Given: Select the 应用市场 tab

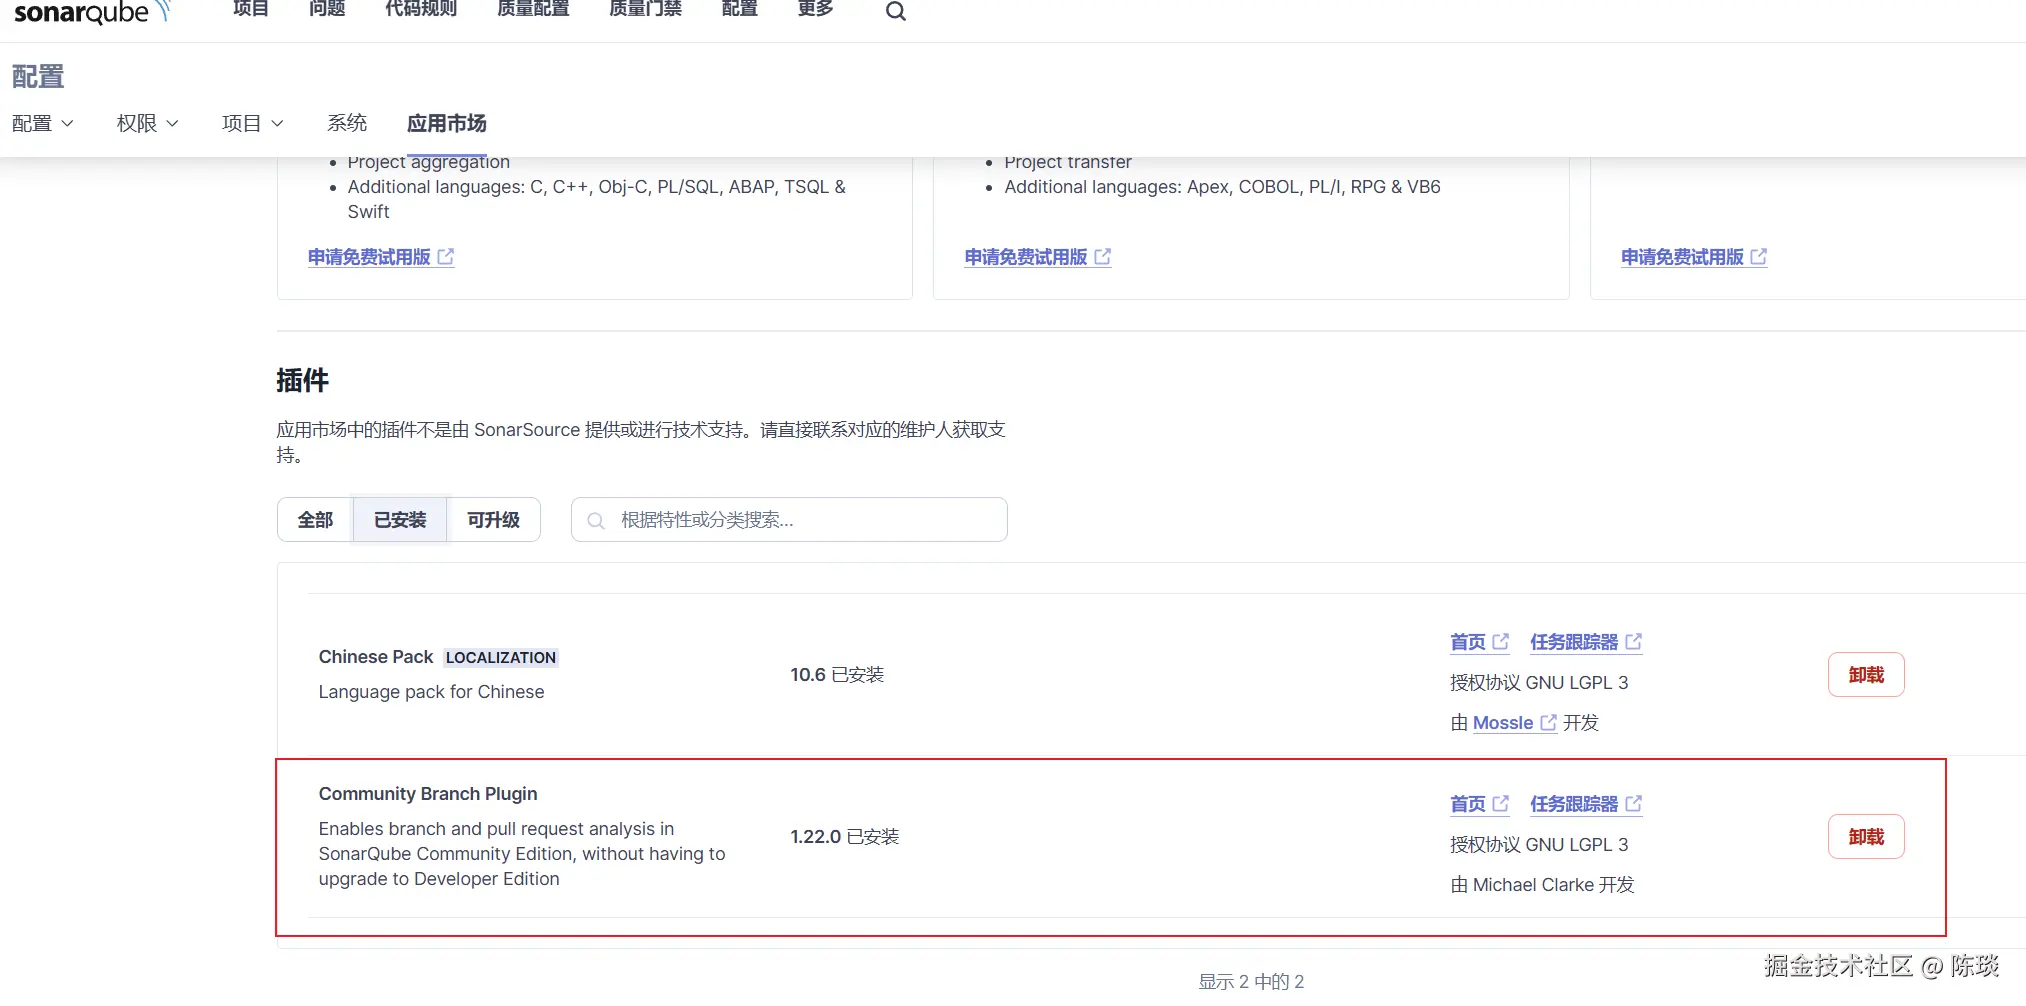Looking at the screenshot, I should click(446, 123).
